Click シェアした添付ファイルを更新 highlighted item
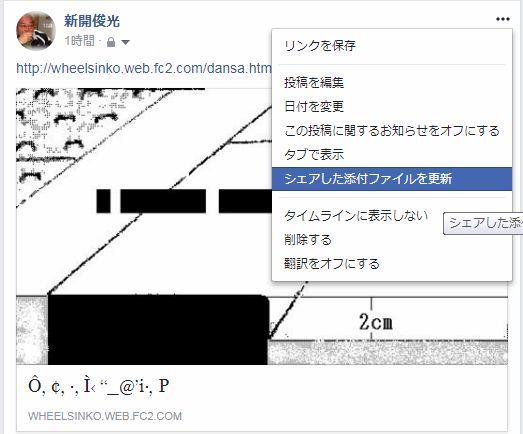The image size is (523, 434). [x=392, y=179]
